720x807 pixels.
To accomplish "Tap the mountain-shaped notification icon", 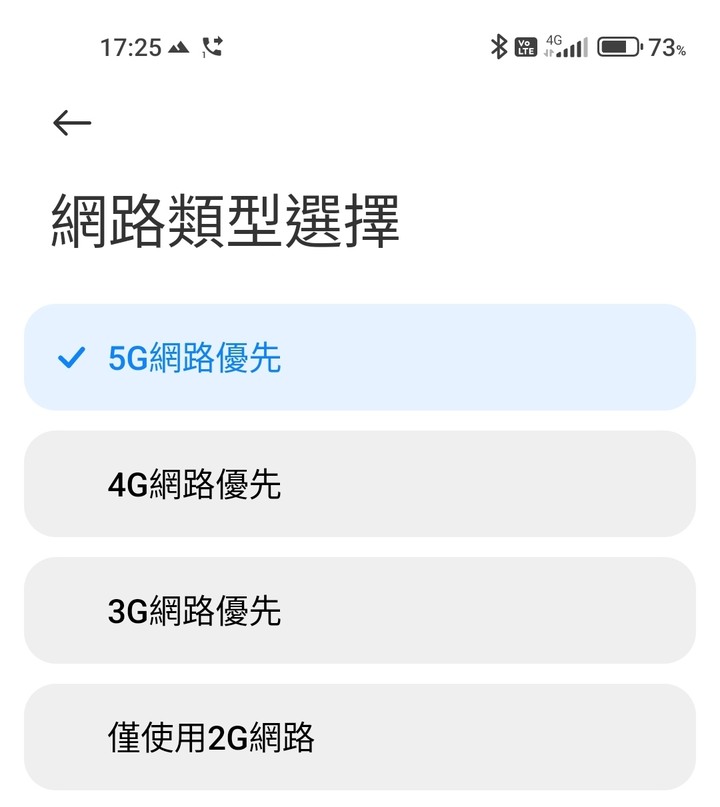I will [179, 48].
